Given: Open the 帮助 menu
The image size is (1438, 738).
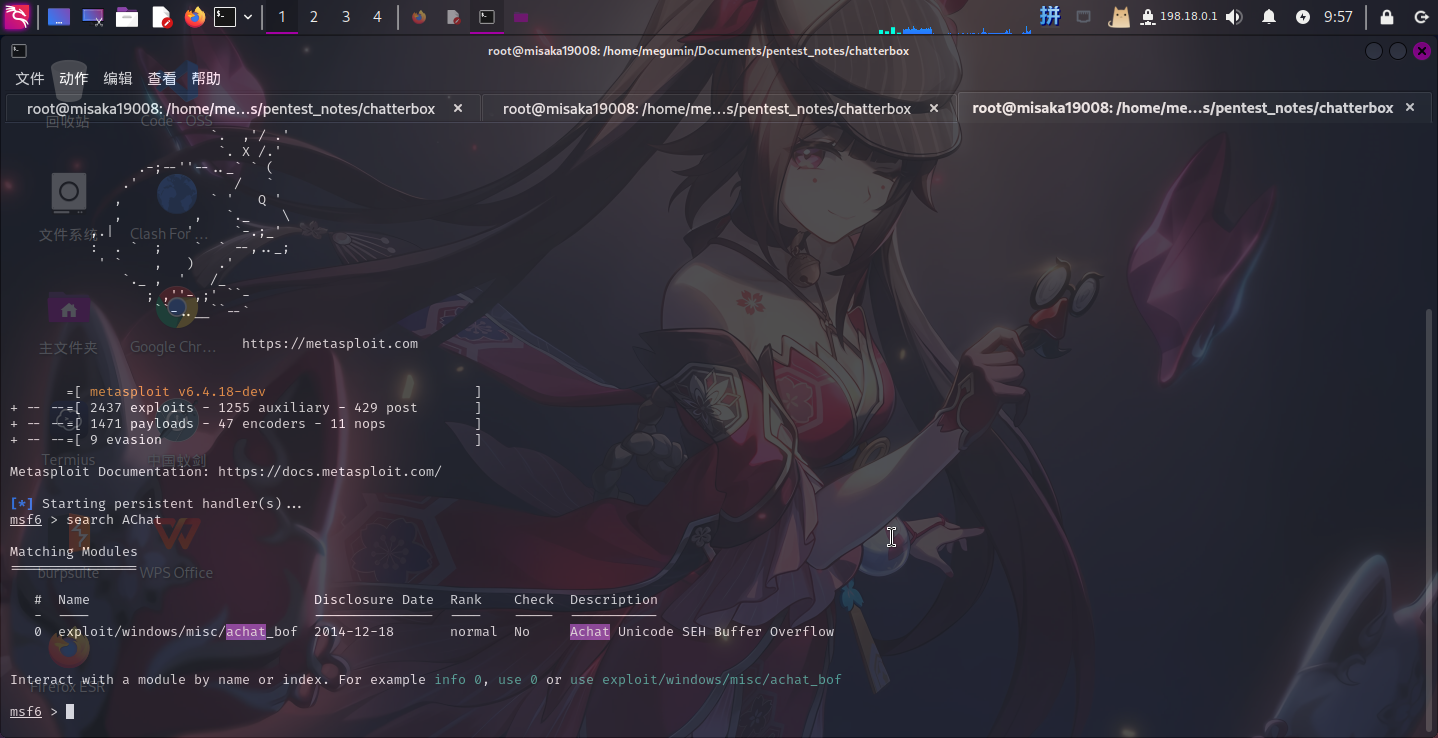Looking at the screenshot, I should [x=206, y=79].
